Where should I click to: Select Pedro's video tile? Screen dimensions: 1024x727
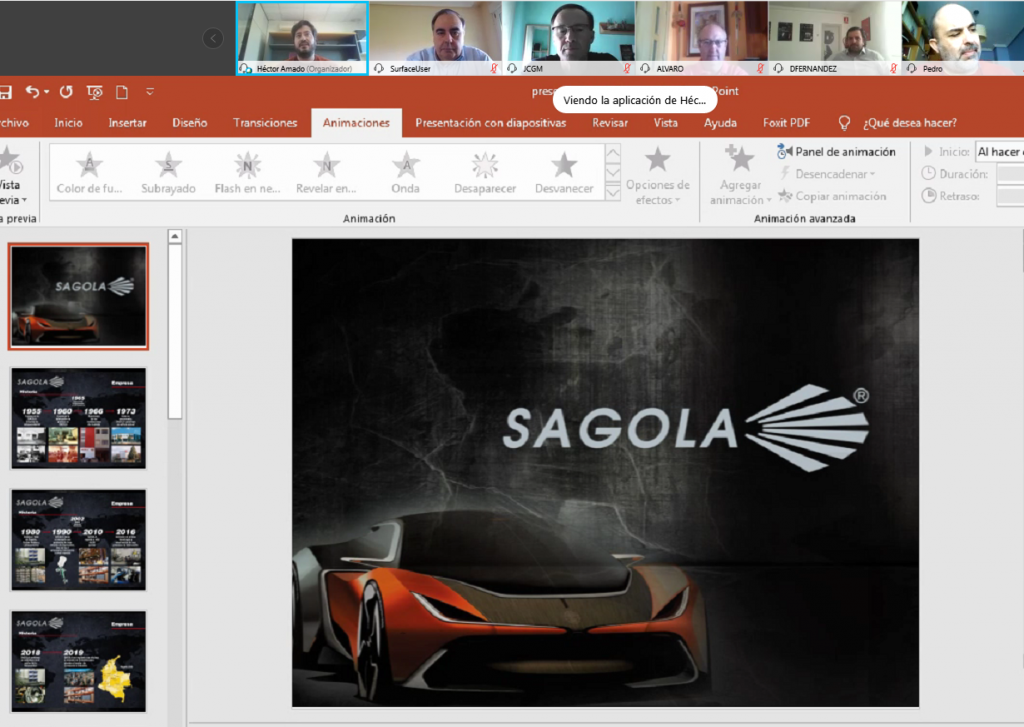point(963,38)
